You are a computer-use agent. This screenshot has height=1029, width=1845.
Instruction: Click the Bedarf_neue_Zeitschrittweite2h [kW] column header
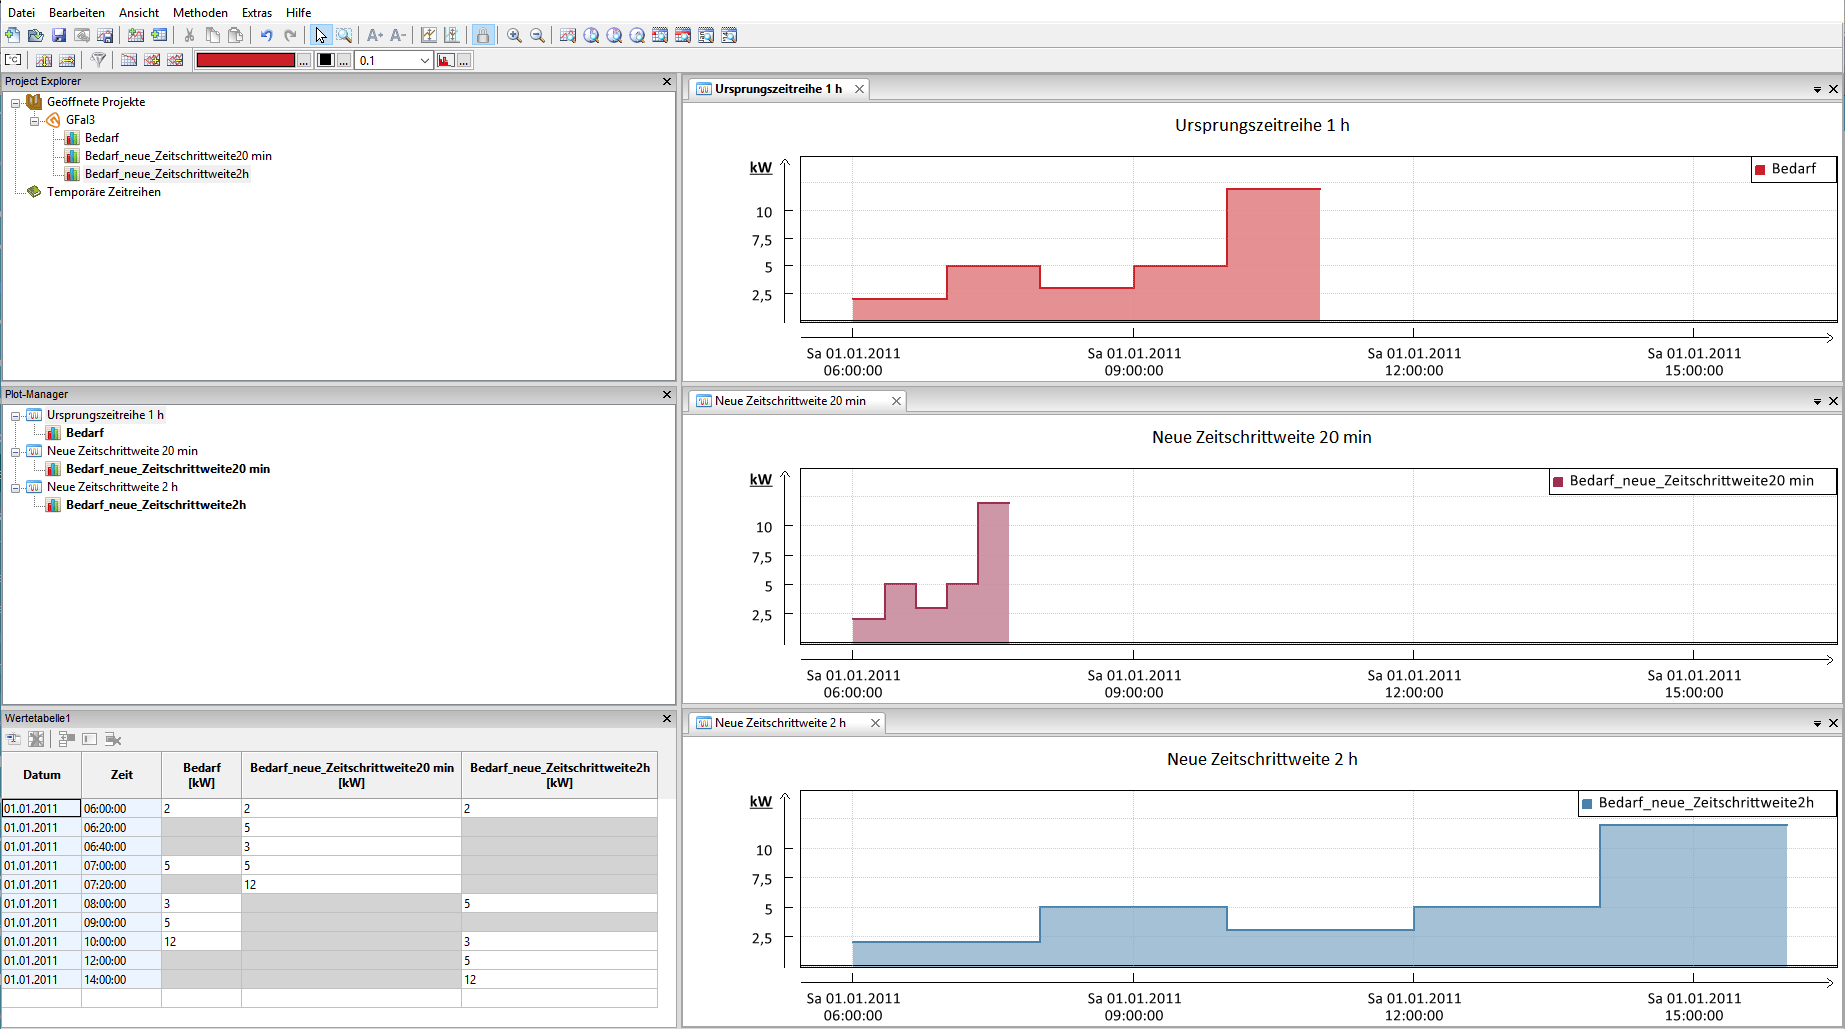coord(560,775)
